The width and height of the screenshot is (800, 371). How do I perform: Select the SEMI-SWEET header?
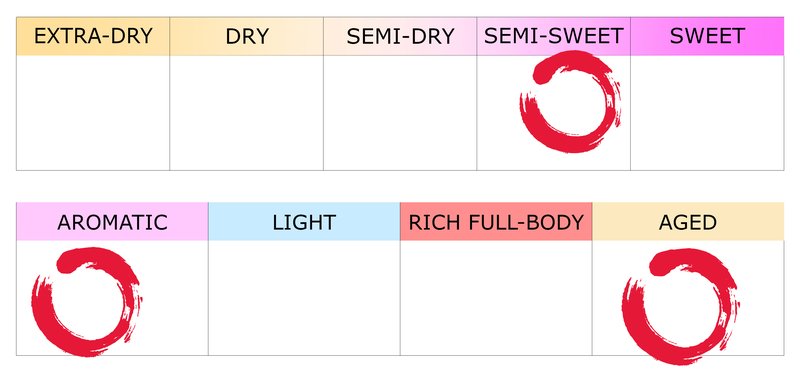click(x=554, y=36)
